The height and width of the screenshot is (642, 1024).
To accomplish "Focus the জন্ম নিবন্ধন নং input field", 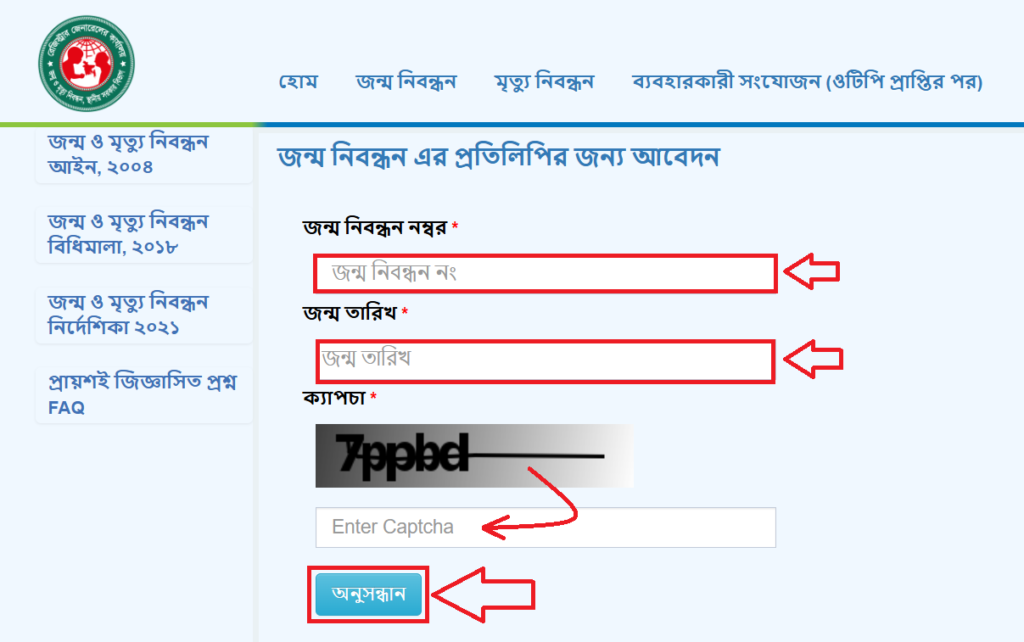I will click(545, 273).
